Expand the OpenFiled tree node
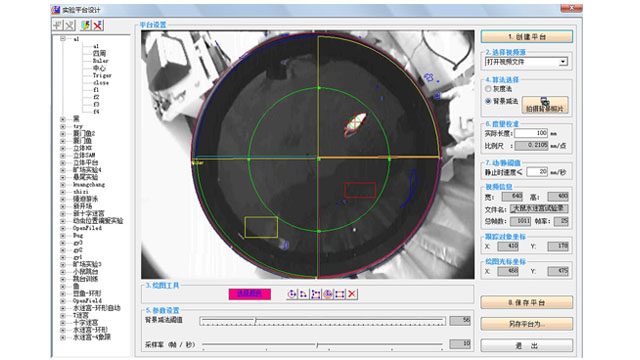The width and height of the screenshot is (640, 360). pos(63,228)
